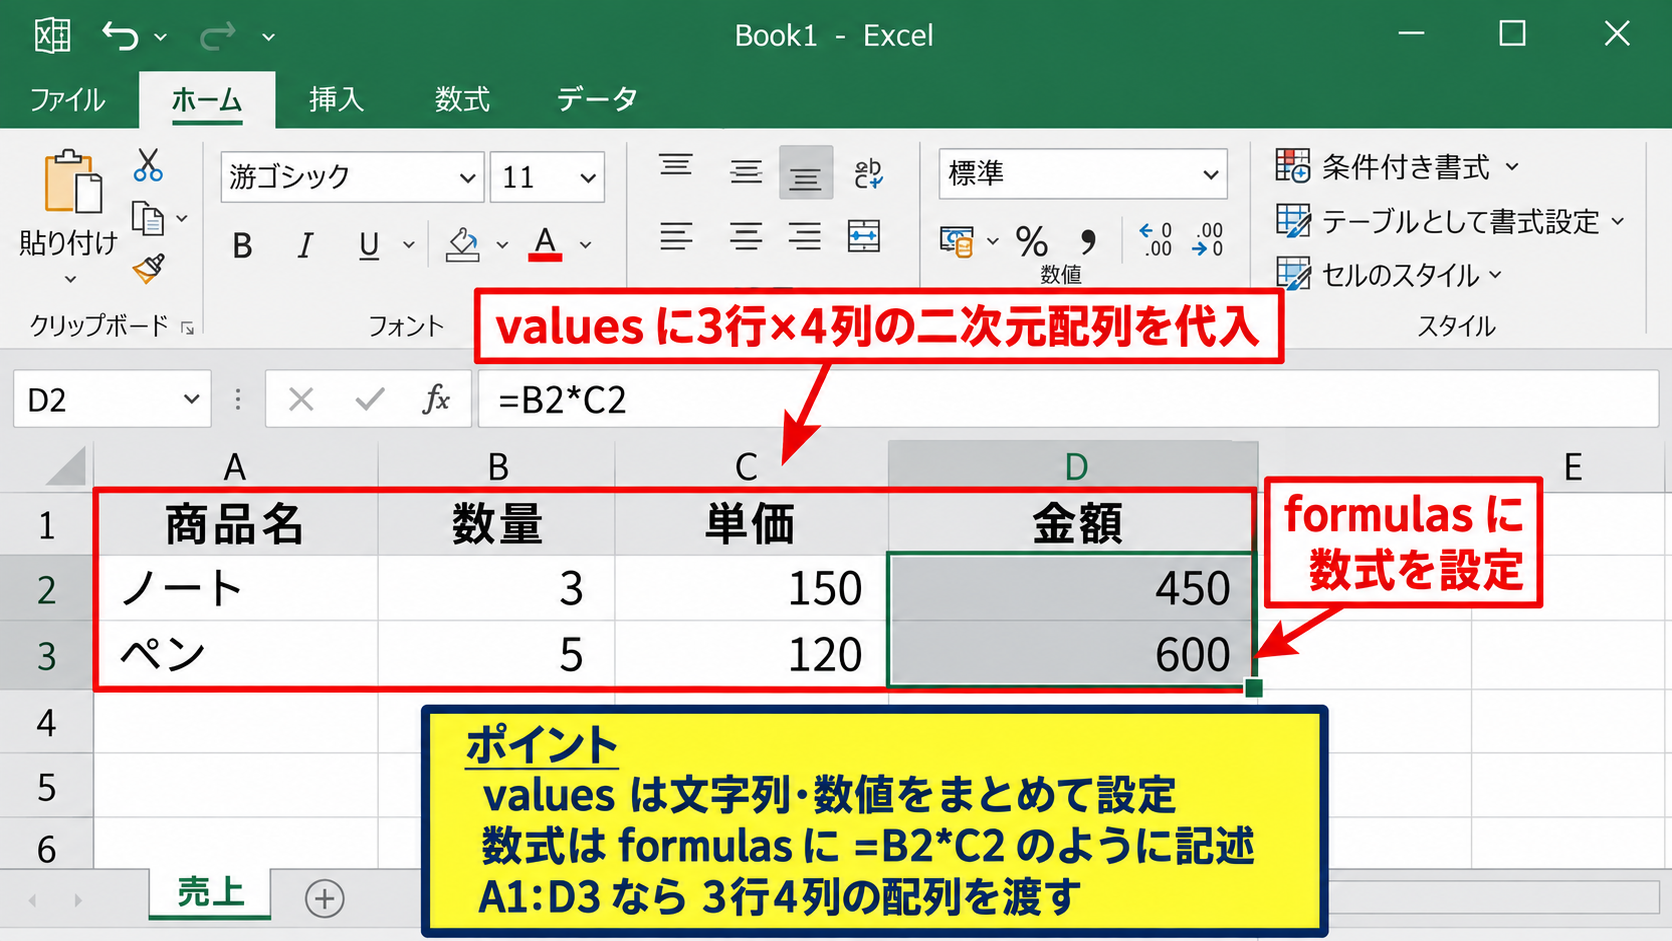1672x941 pixels.
Task: Increase decimal places
Action: coord(1156,240)
